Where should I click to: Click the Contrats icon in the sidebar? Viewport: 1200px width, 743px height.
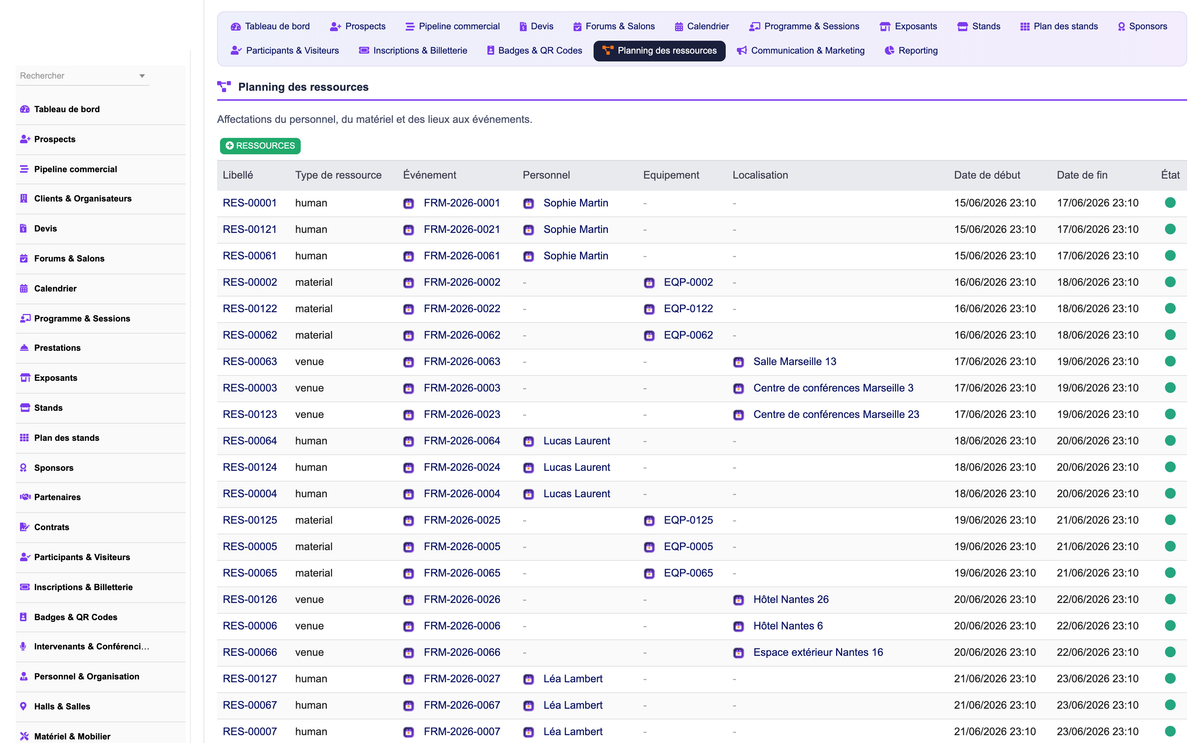[x=24, y=527]
